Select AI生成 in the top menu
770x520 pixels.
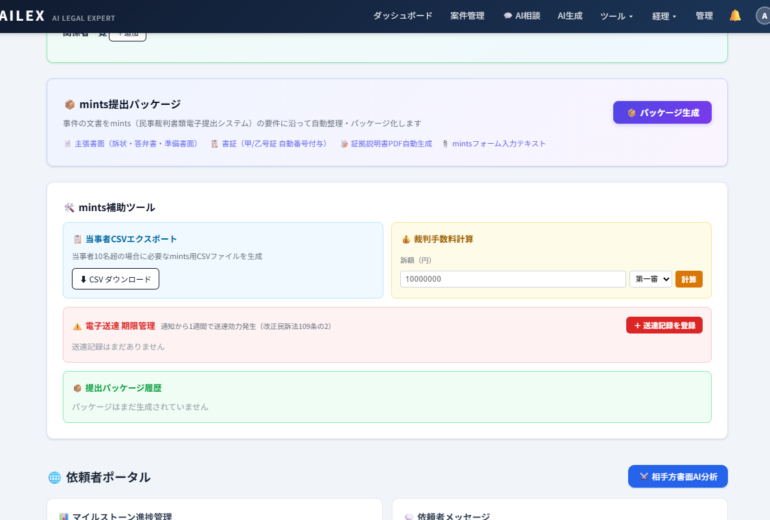coord(570,16)
